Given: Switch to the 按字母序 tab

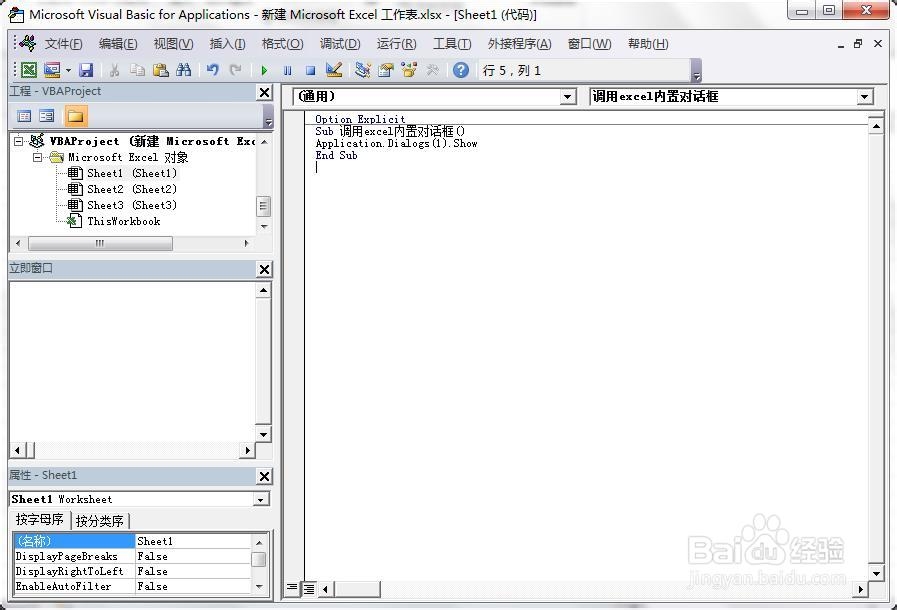Looking at the screenshot, I should coord(39,520).
